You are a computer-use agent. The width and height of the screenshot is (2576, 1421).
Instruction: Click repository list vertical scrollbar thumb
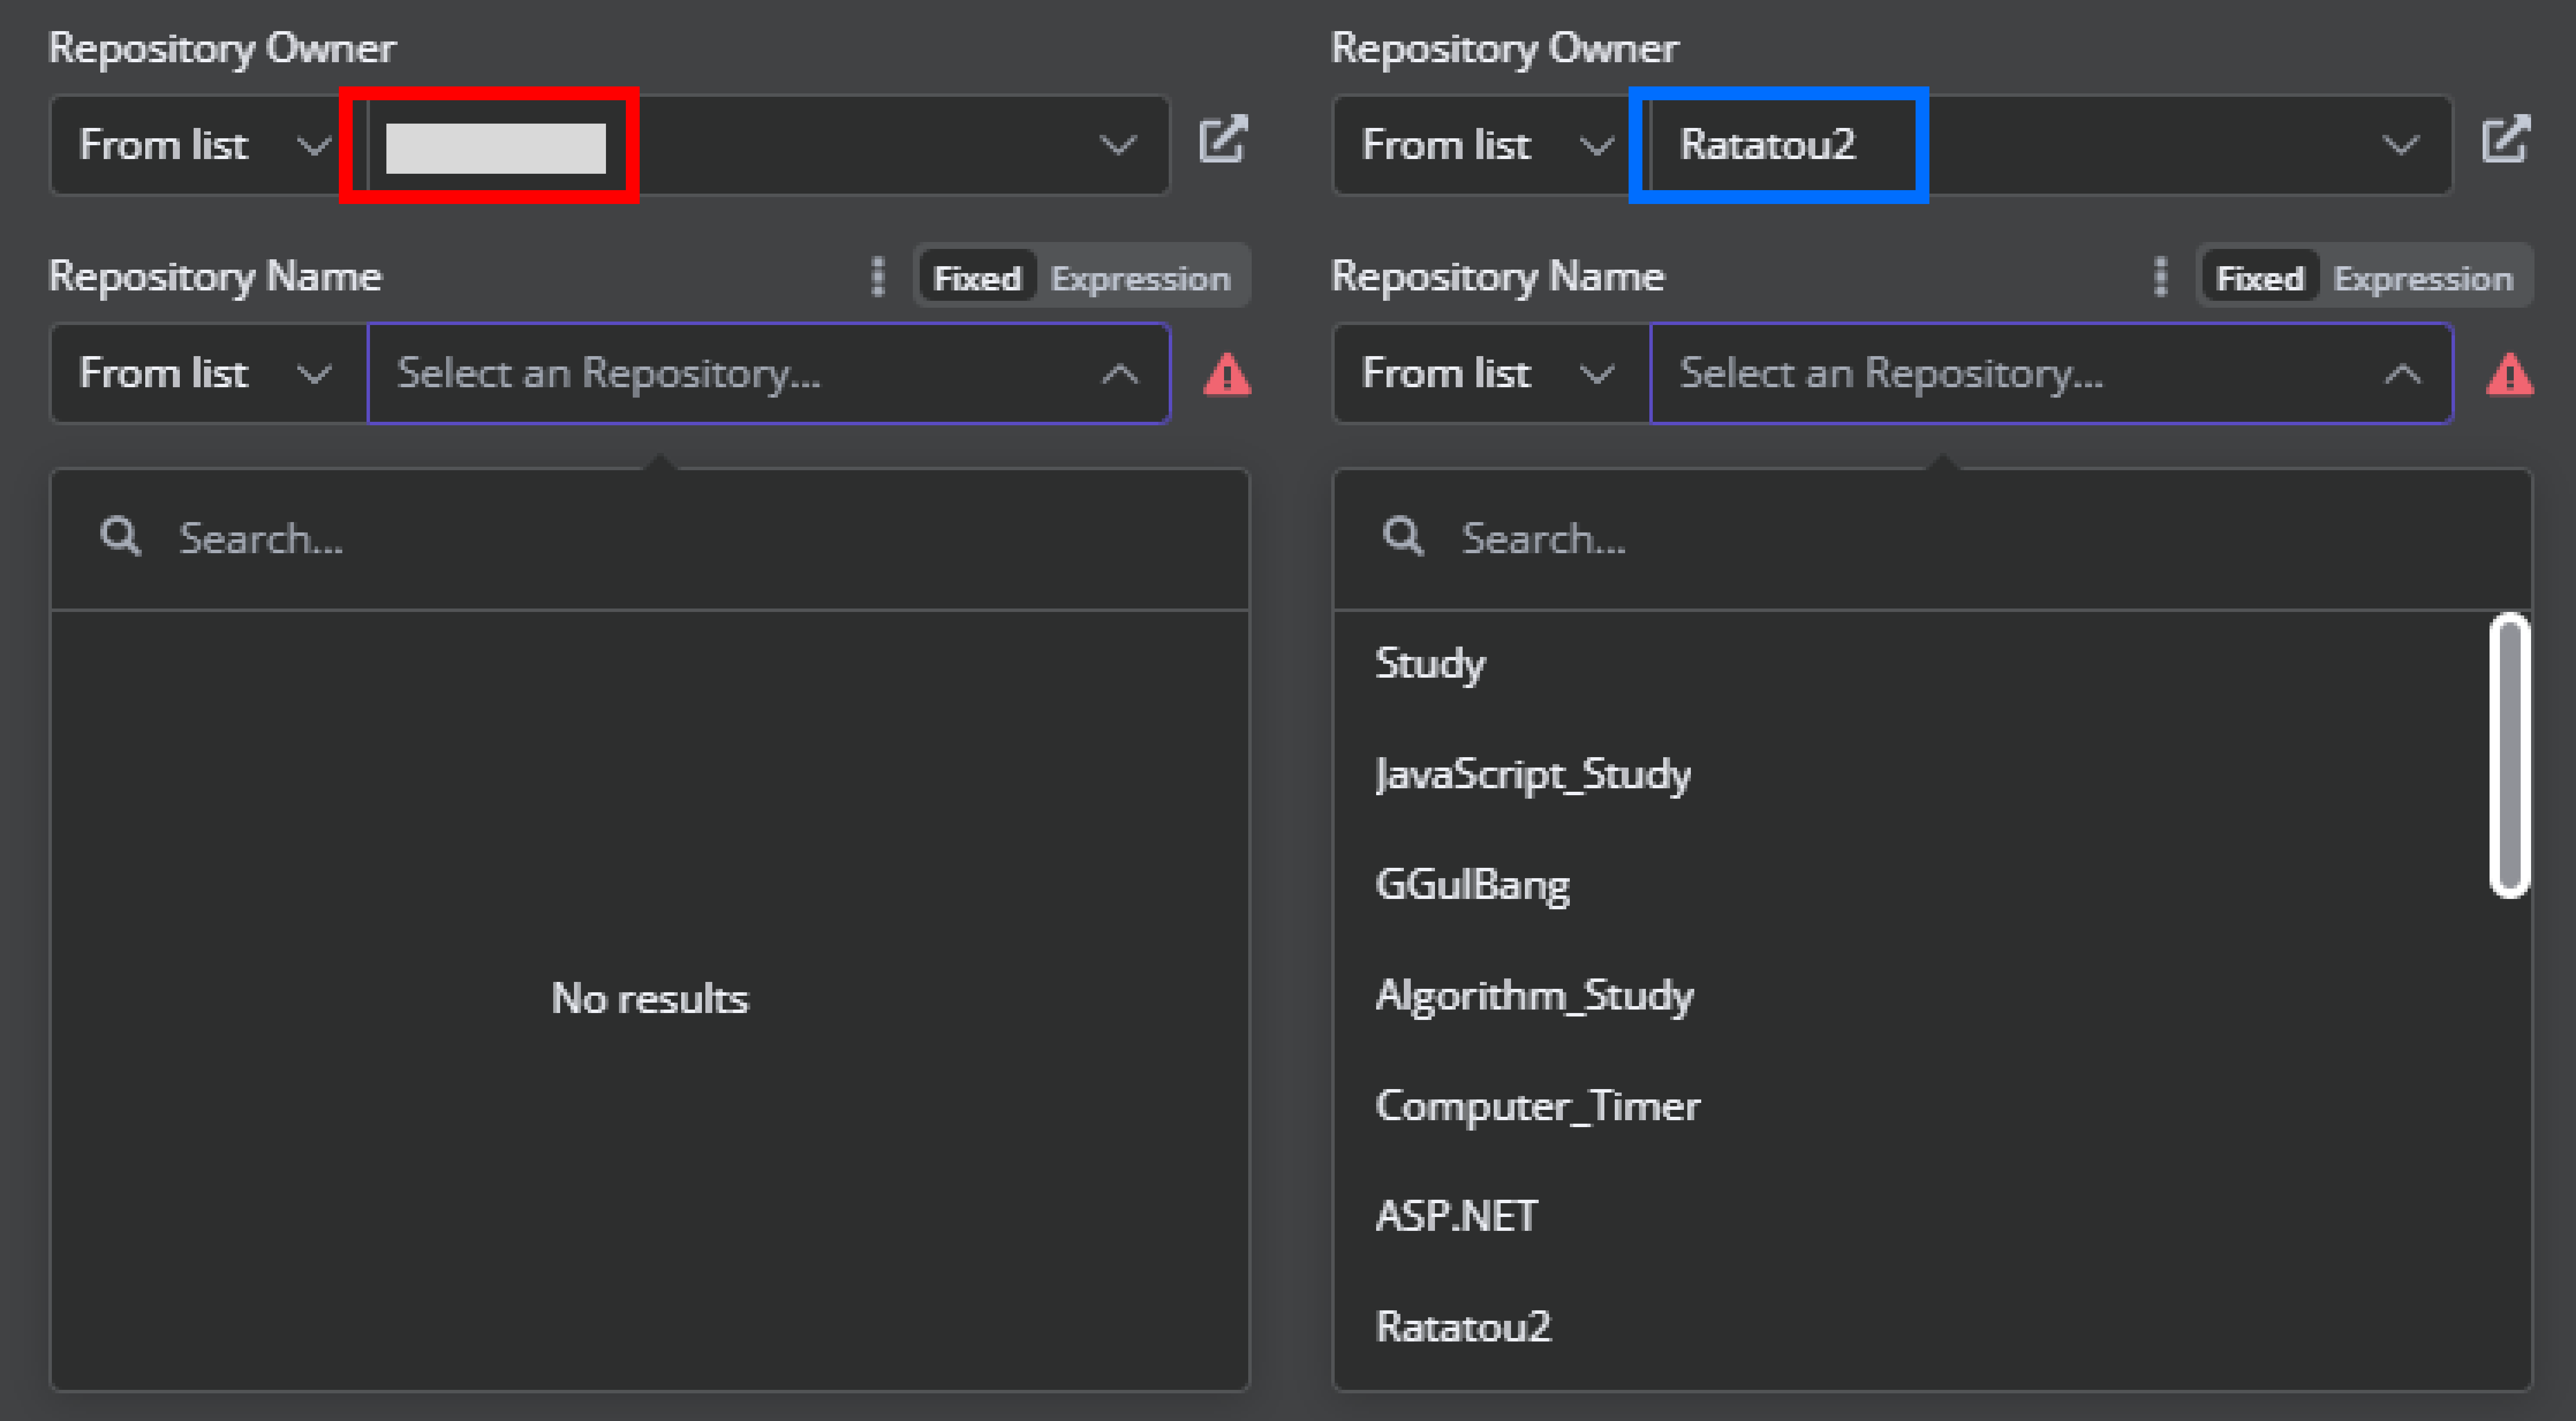pos(2509,755)
